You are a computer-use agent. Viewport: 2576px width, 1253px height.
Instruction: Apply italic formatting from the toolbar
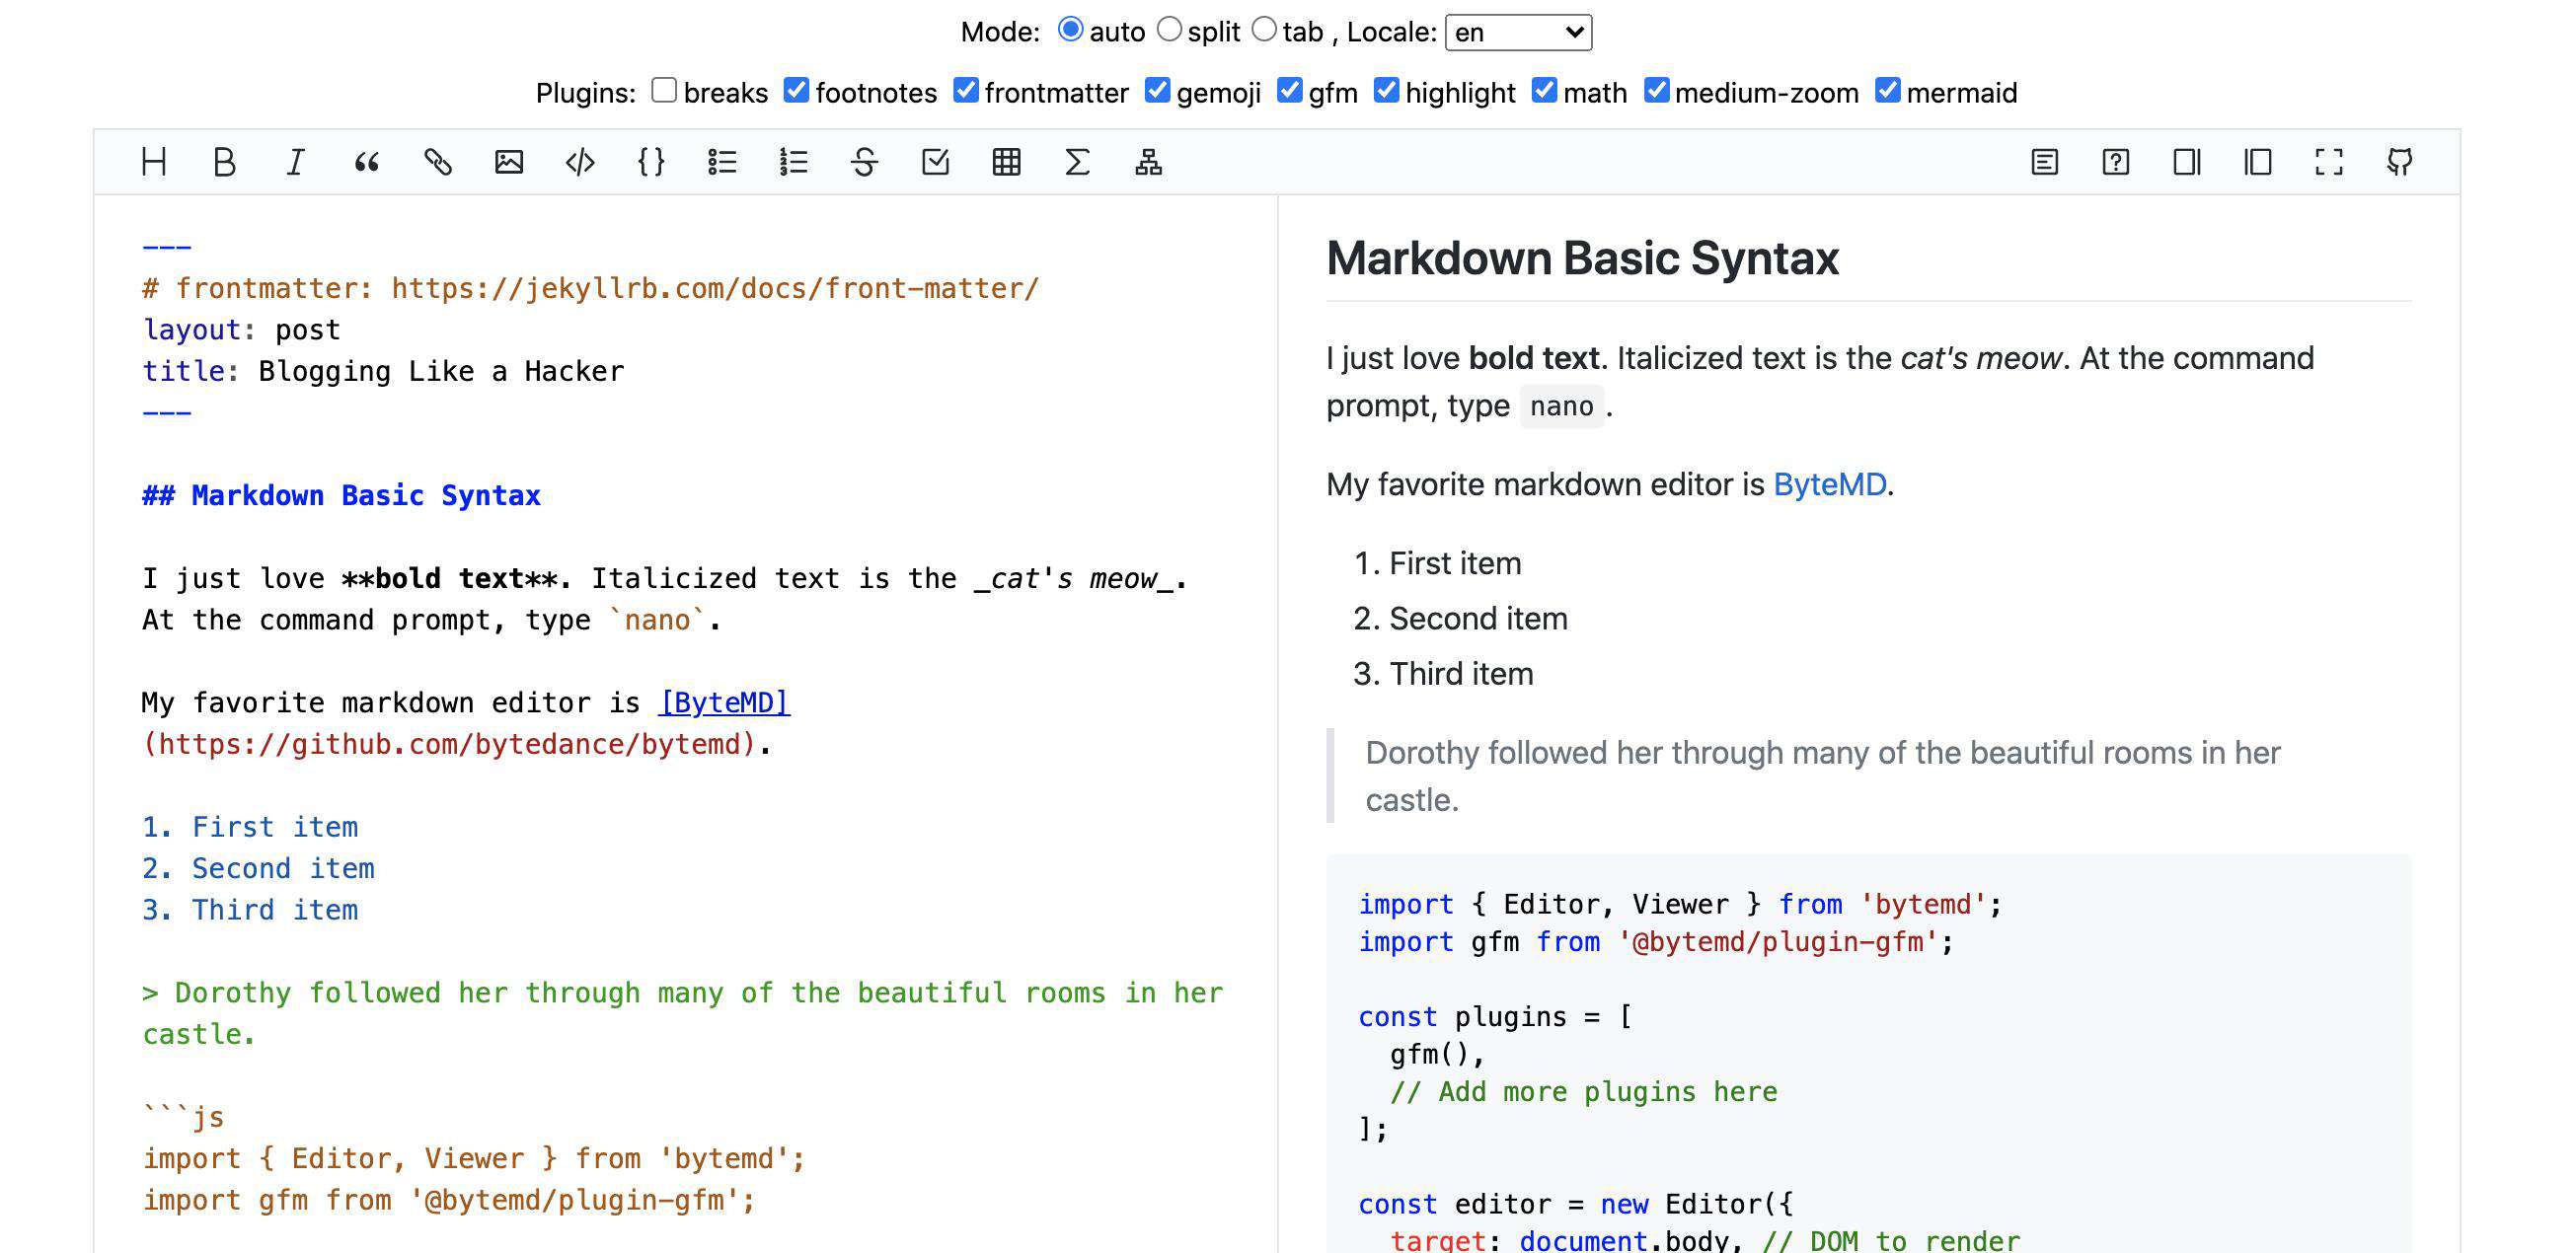point(296,162)
